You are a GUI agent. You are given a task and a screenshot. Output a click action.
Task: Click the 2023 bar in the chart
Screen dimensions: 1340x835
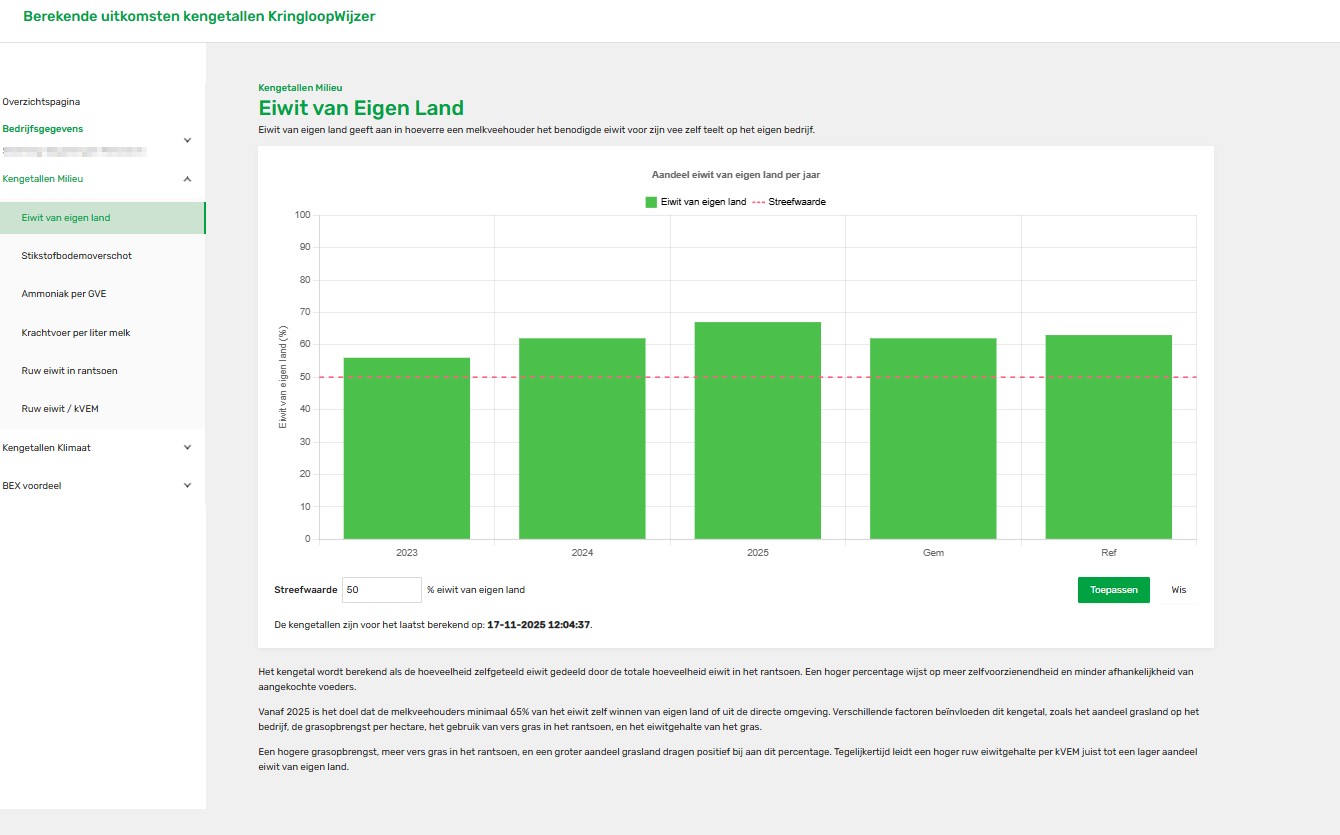click(406, 448)
